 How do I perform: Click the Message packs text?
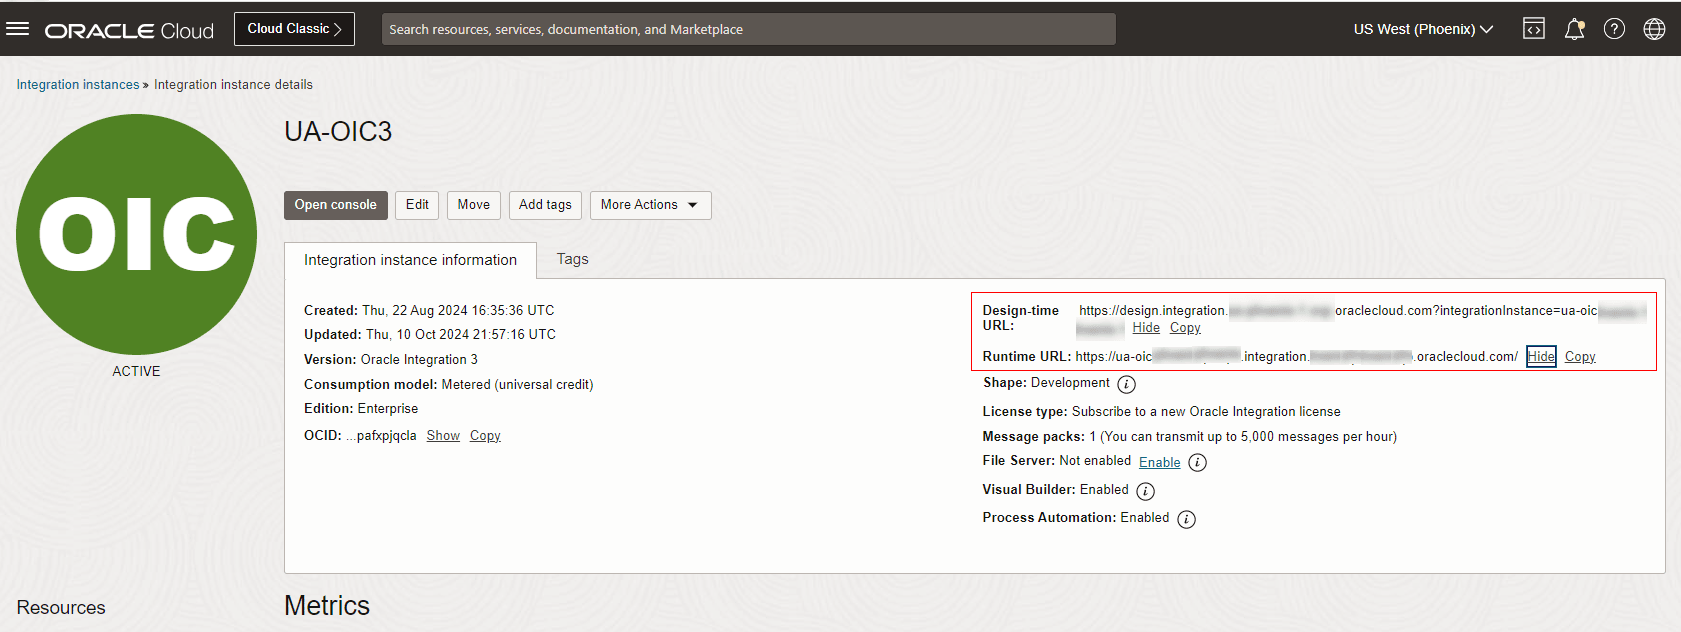[1190, 437]
